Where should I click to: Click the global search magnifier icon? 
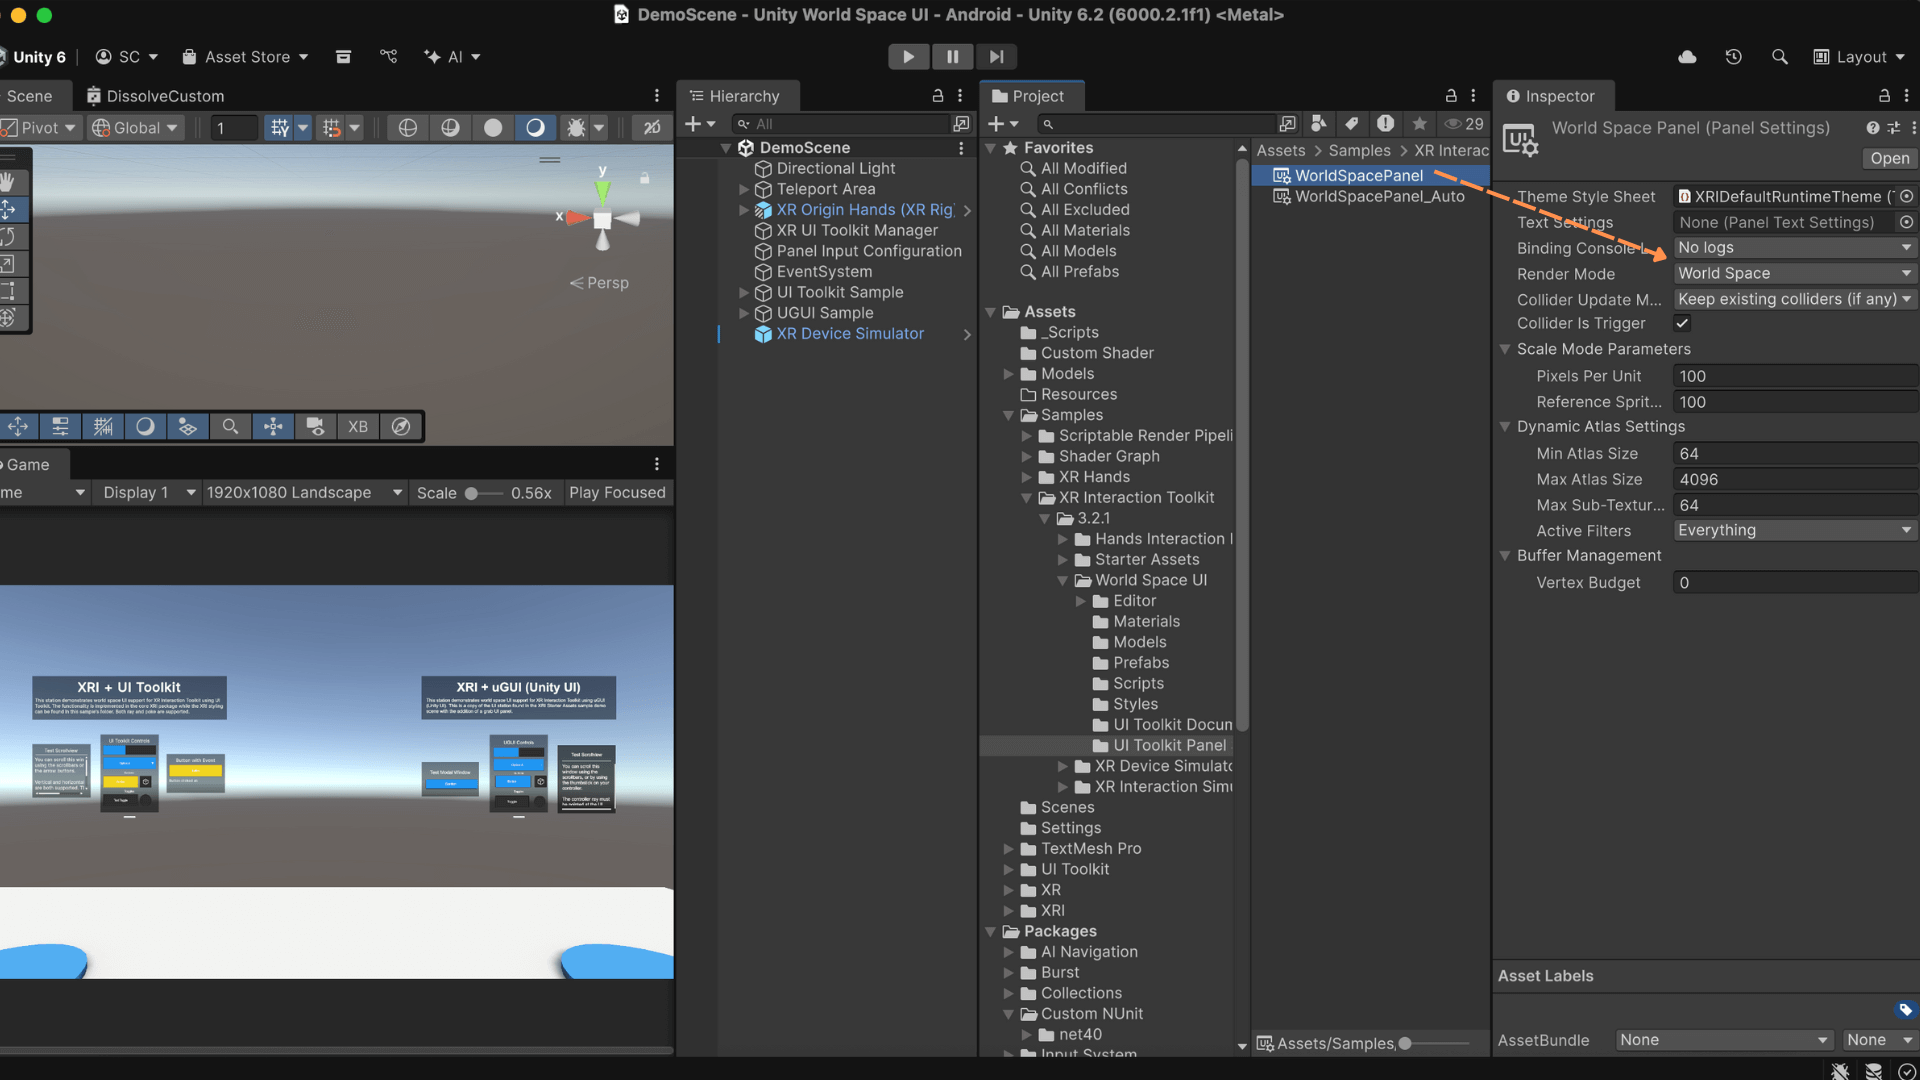pyautogui.click(x=1780, y=57)
